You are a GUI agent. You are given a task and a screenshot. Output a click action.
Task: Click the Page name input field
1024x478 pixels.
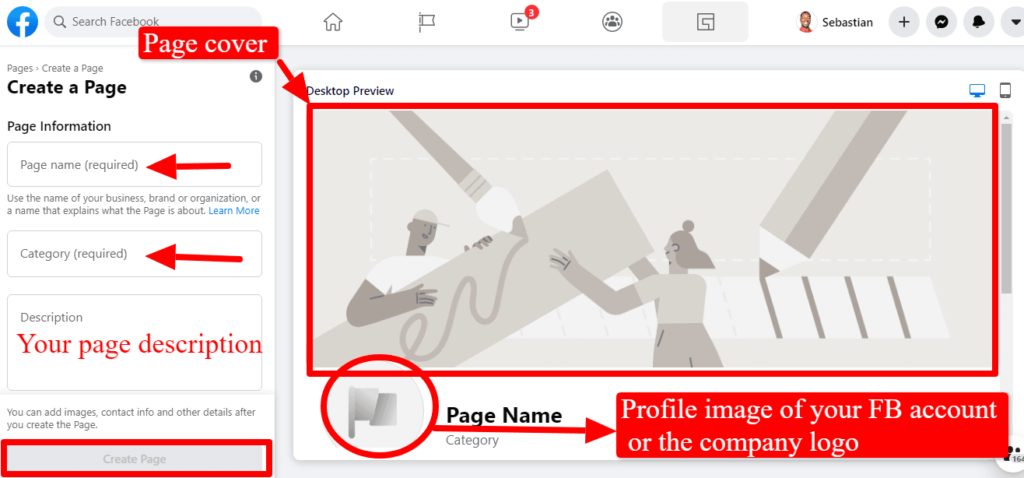click(x=135, y=165)
